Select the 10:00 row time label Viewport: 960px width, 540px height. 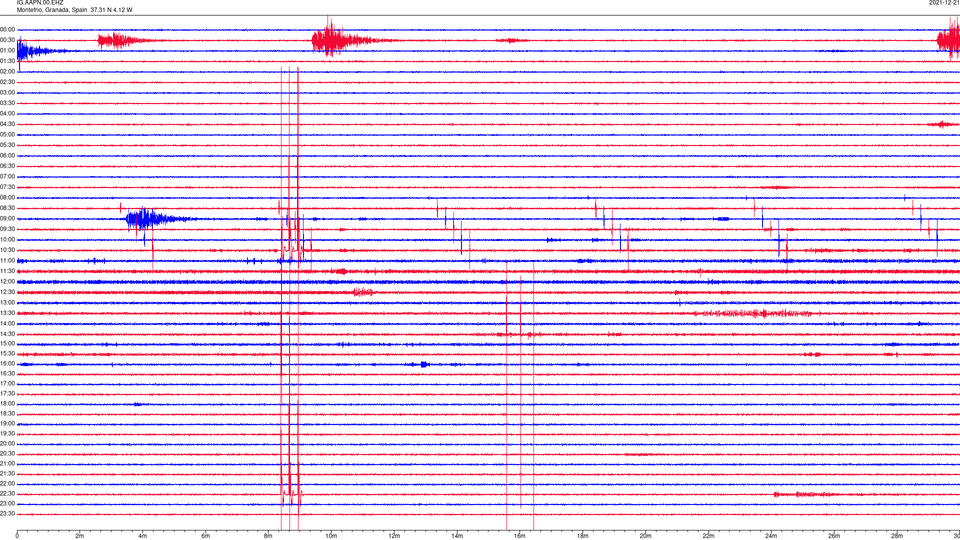pos(7,239)
